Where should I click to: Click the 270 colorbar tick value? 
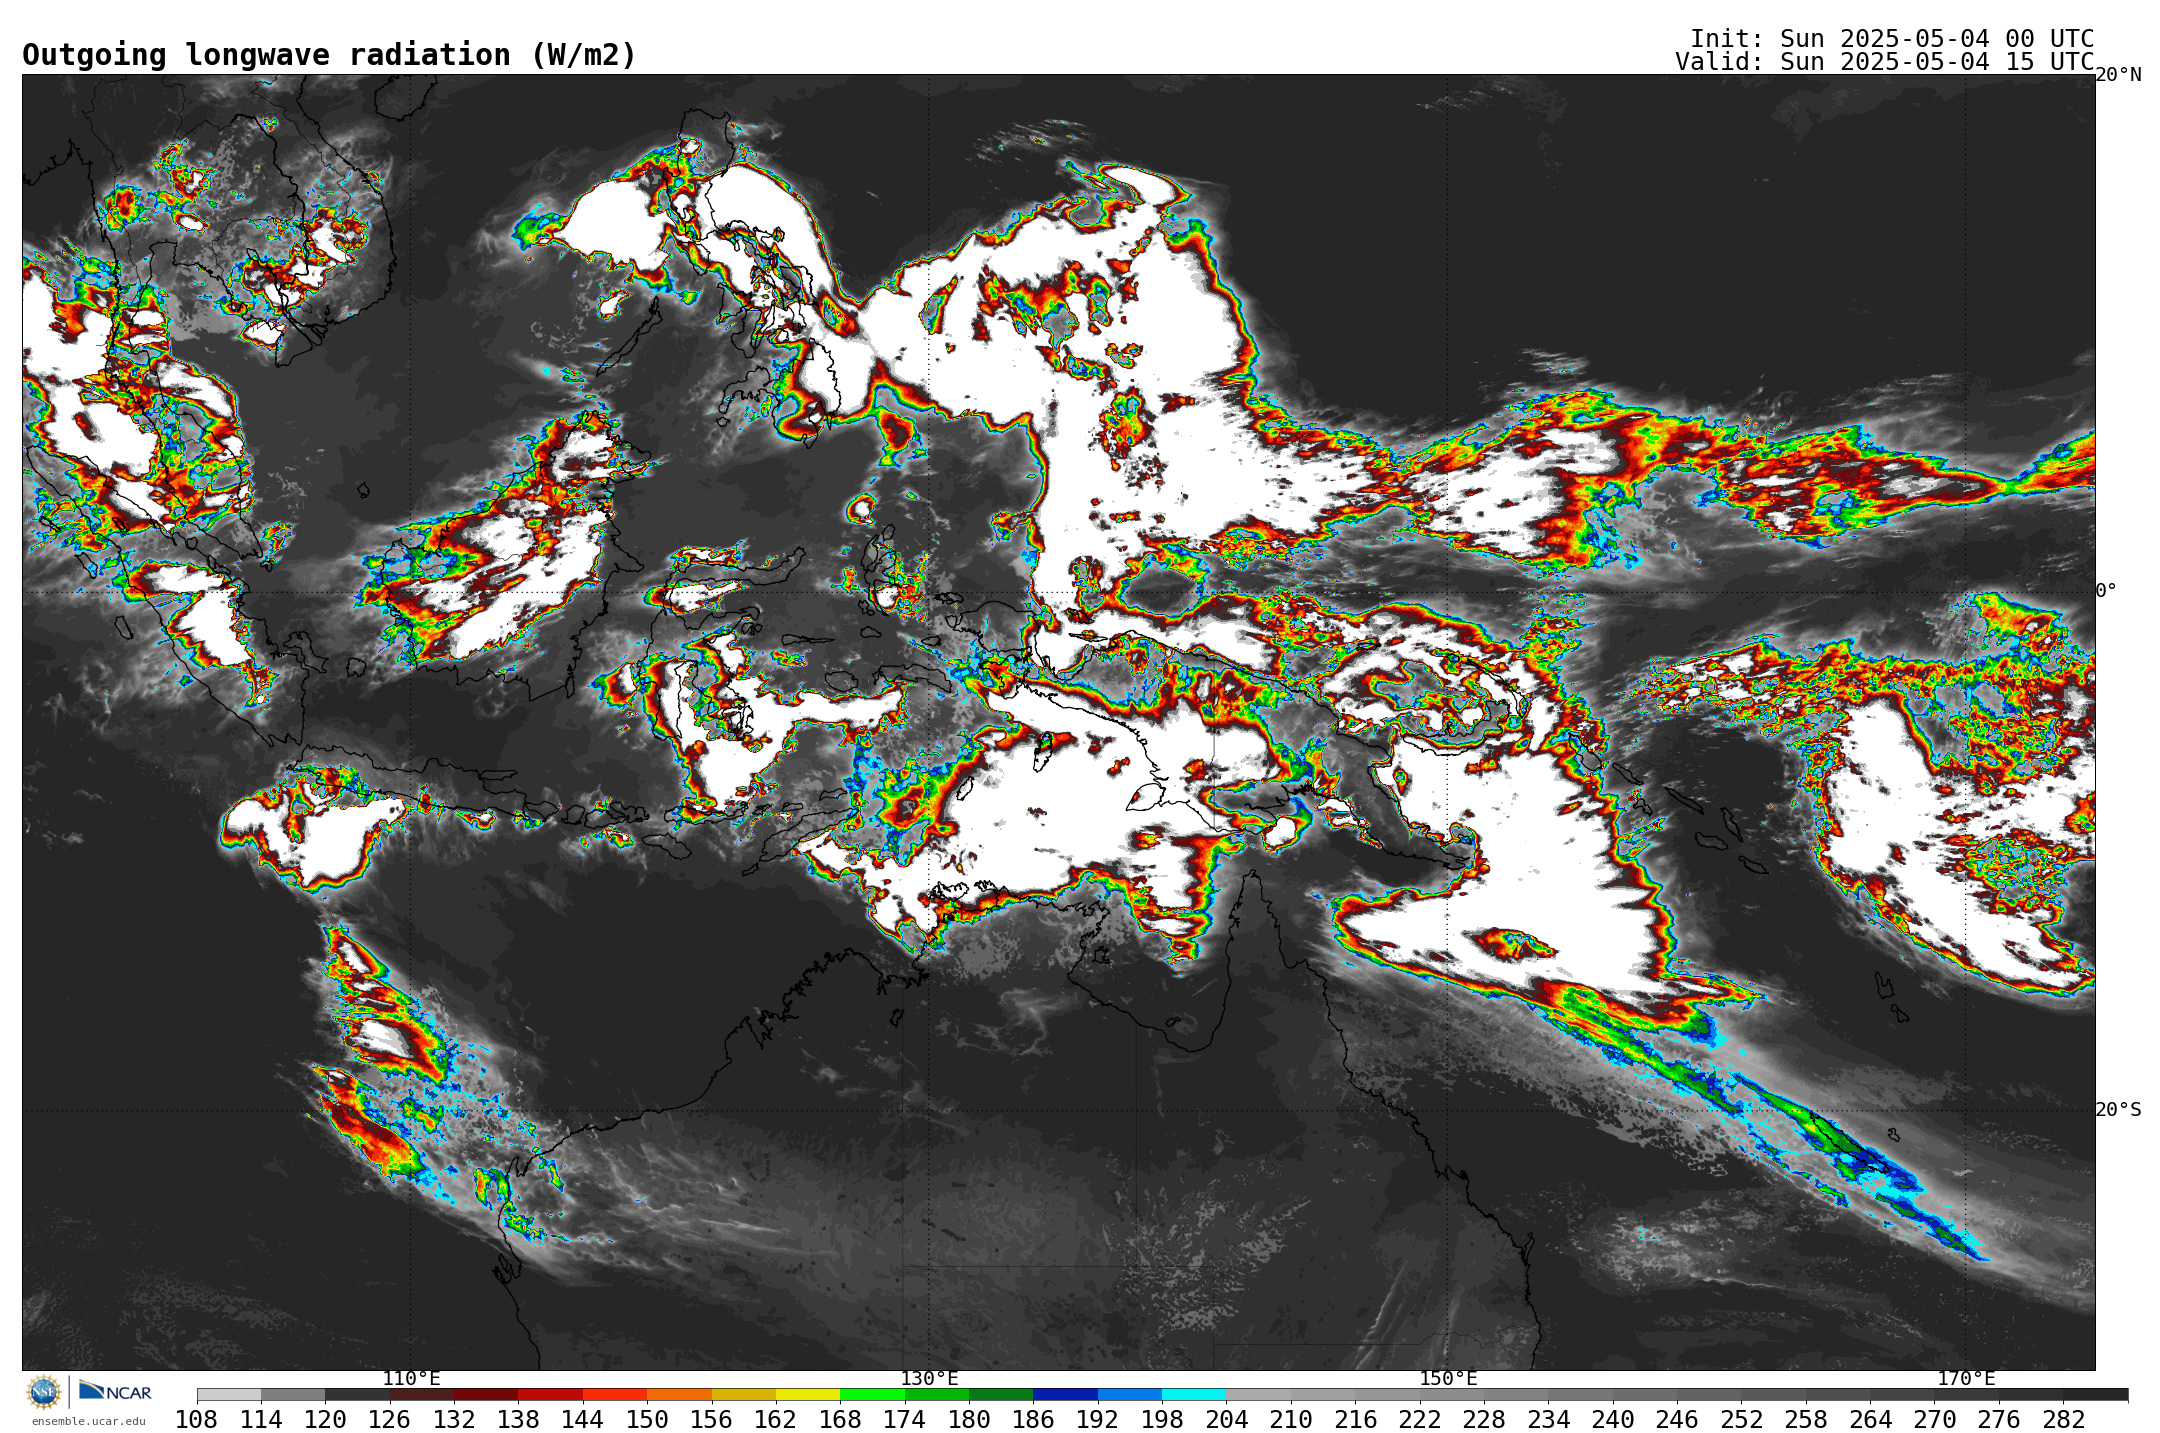click(1935, 1420)
